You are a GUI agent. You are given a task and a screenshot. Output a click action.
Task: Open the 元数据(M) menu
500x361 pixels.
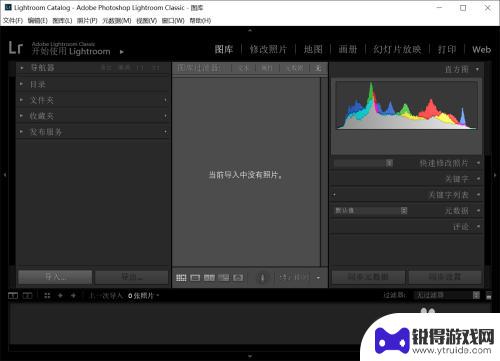(x=117, y=21)
